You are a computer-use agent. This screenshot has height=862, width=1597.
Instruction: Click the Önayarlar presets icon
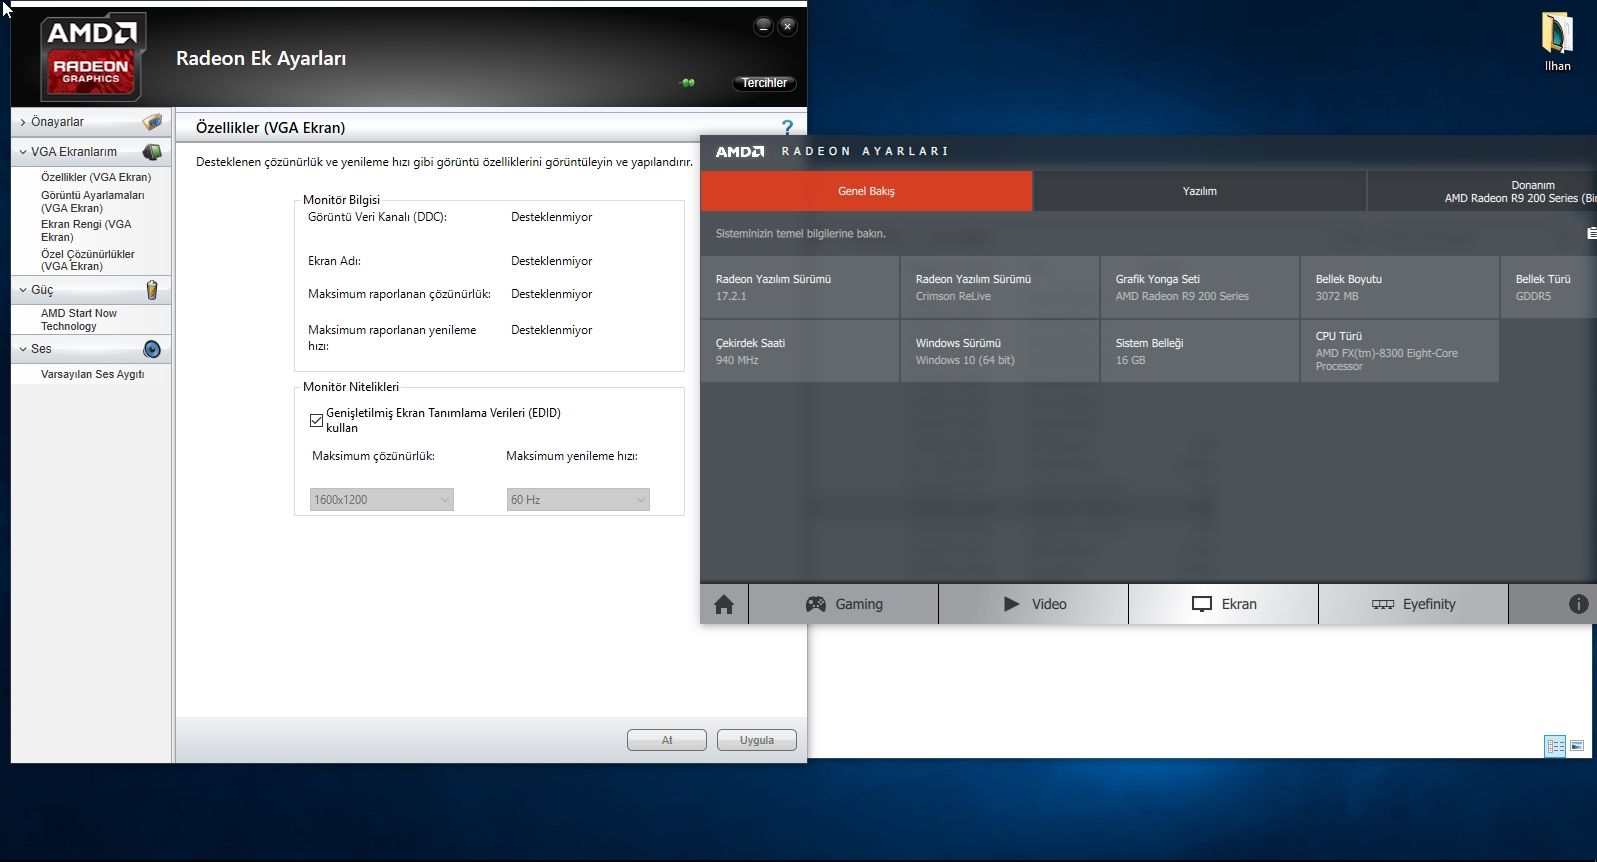152,122
